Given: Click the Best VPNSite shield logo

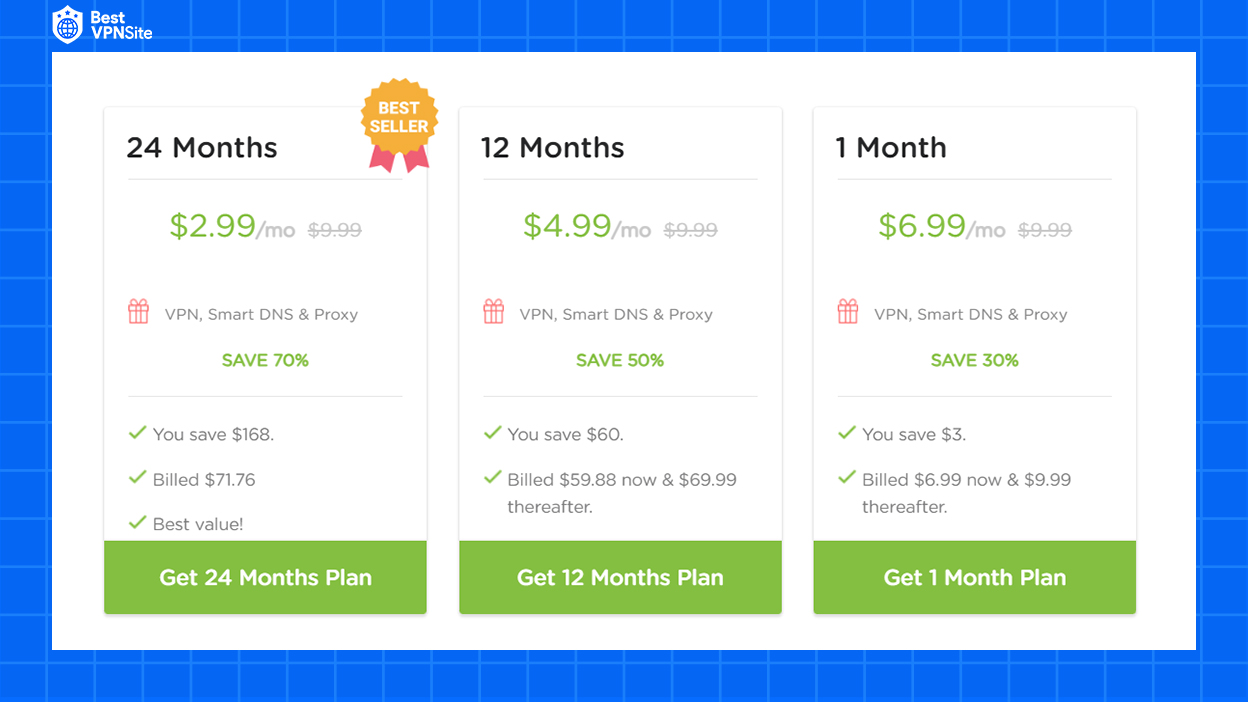Looking at the screenshot, I should coord(68,25).
